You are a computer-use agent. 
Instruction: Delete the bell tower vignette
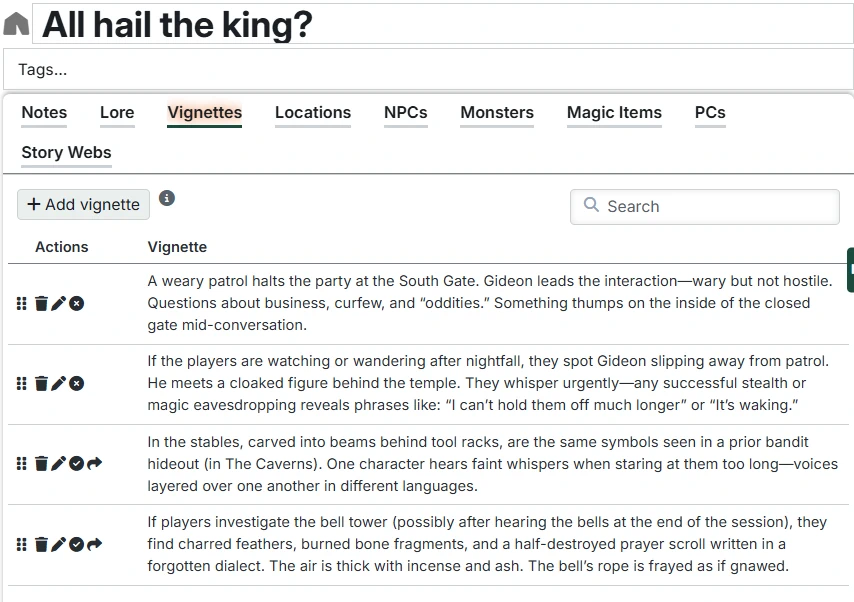[x=41, y=544]
